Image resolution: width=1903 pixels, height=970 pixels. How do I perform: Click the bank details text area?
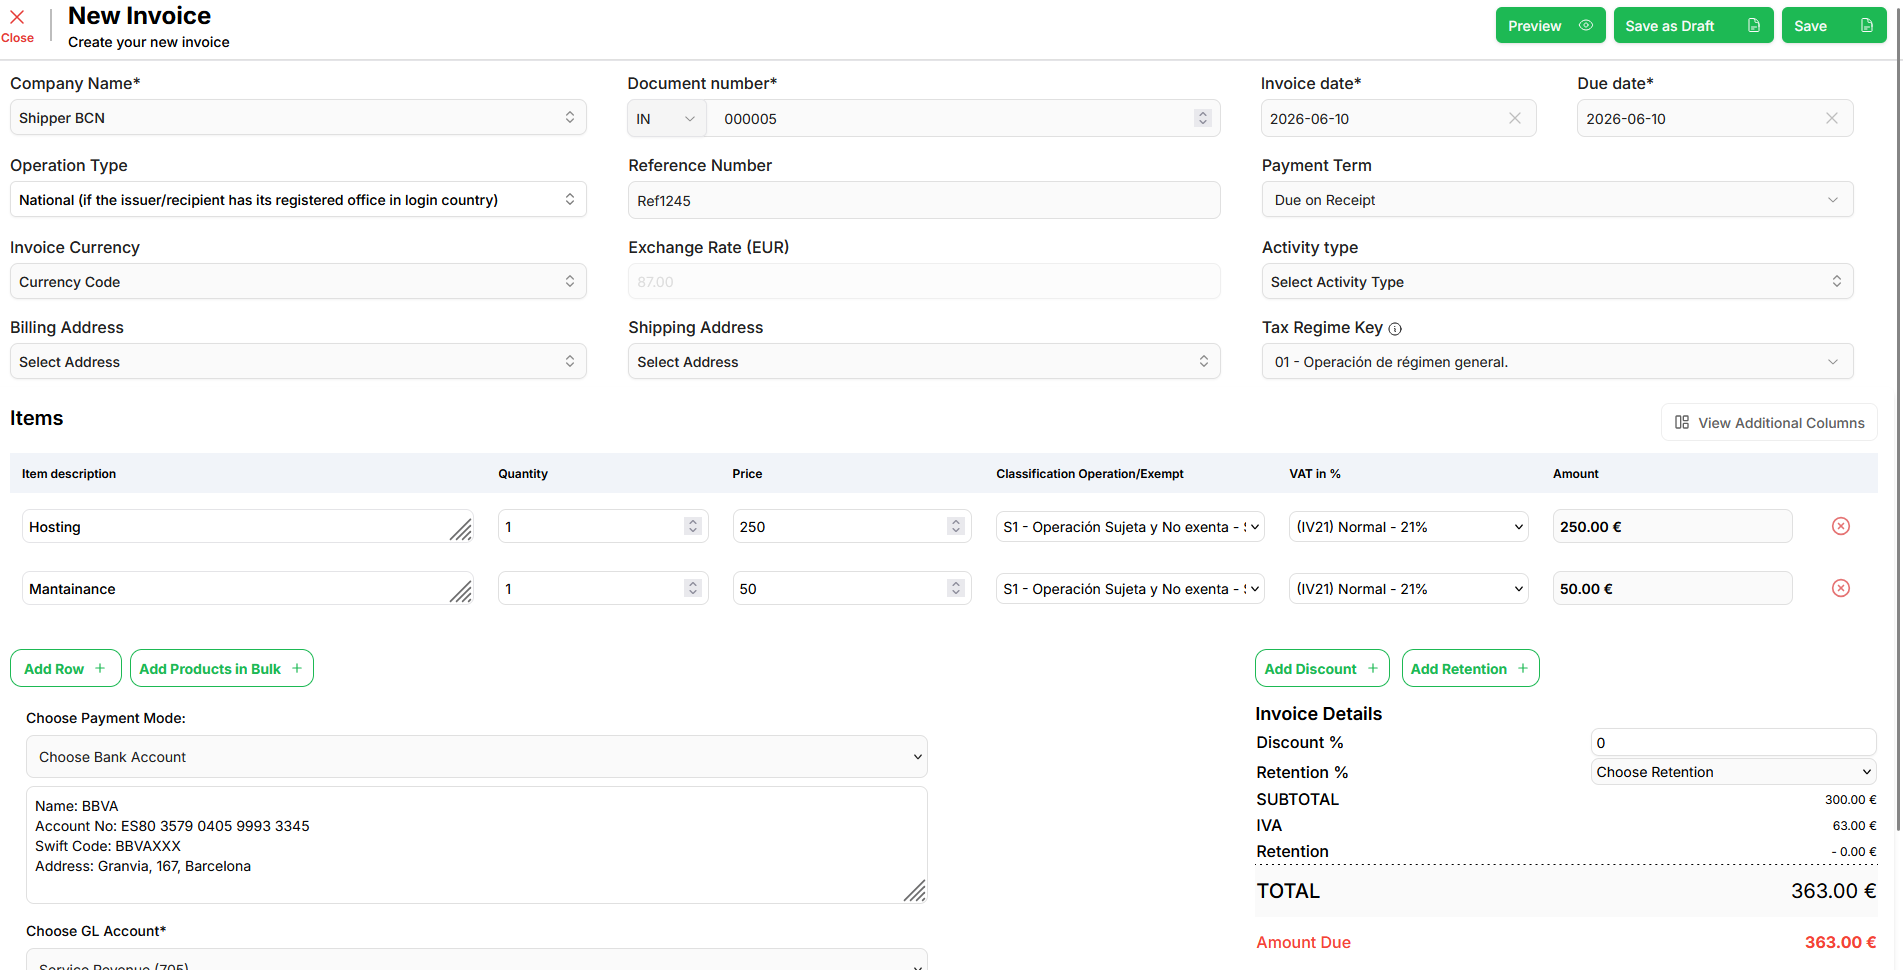(x=477, y=845)
